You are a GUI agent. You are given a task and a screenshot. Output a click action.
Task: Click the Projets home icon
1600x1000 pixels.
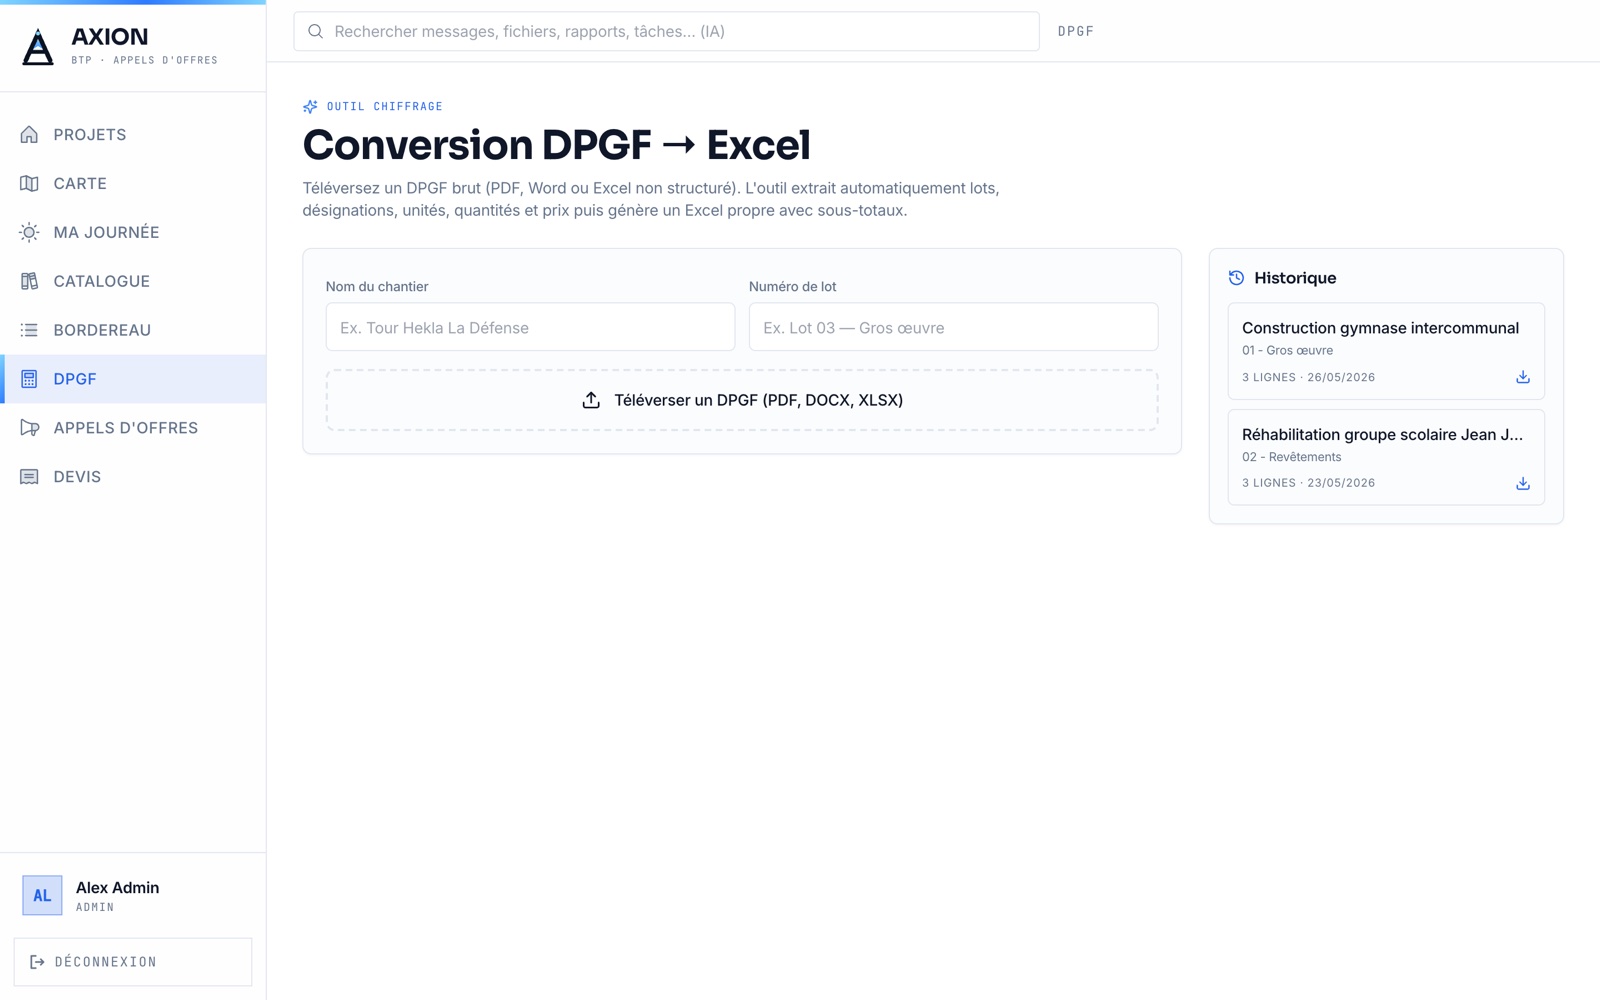(29, 135)
